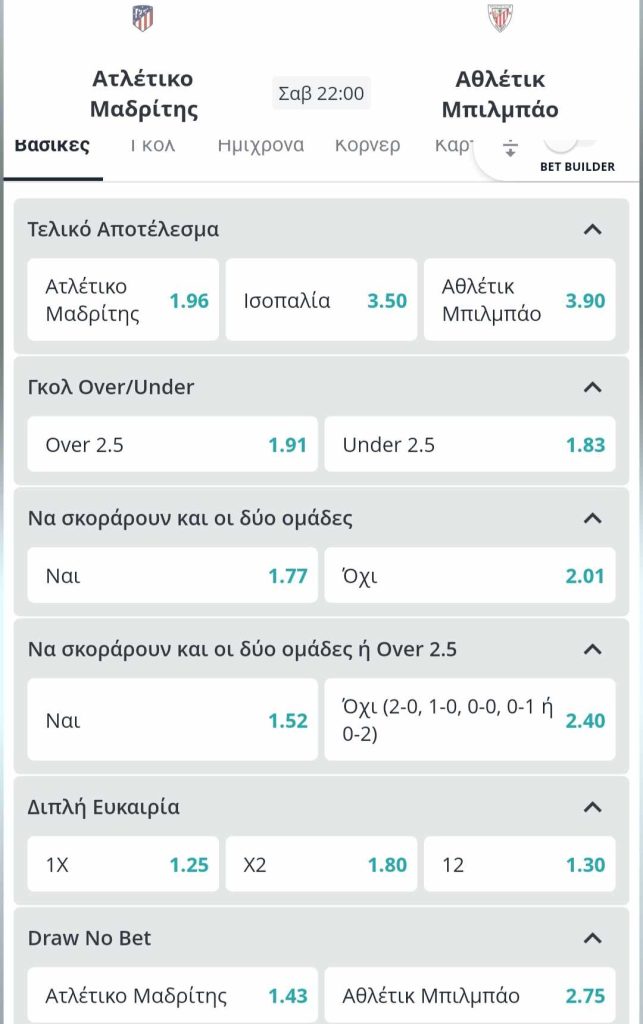Viewport: 643px width, 1024px height.
Task: Select Over 2.5 at 1.91
Action: pyautogui.click(x=172, y=444)
